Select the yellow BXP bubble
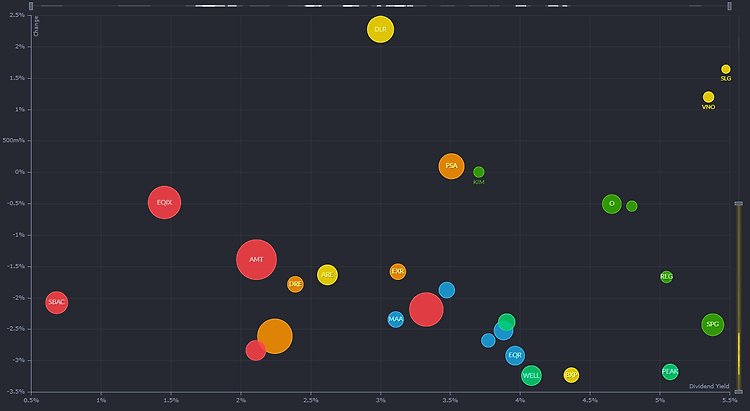750x411 pixels. [571, 375]
